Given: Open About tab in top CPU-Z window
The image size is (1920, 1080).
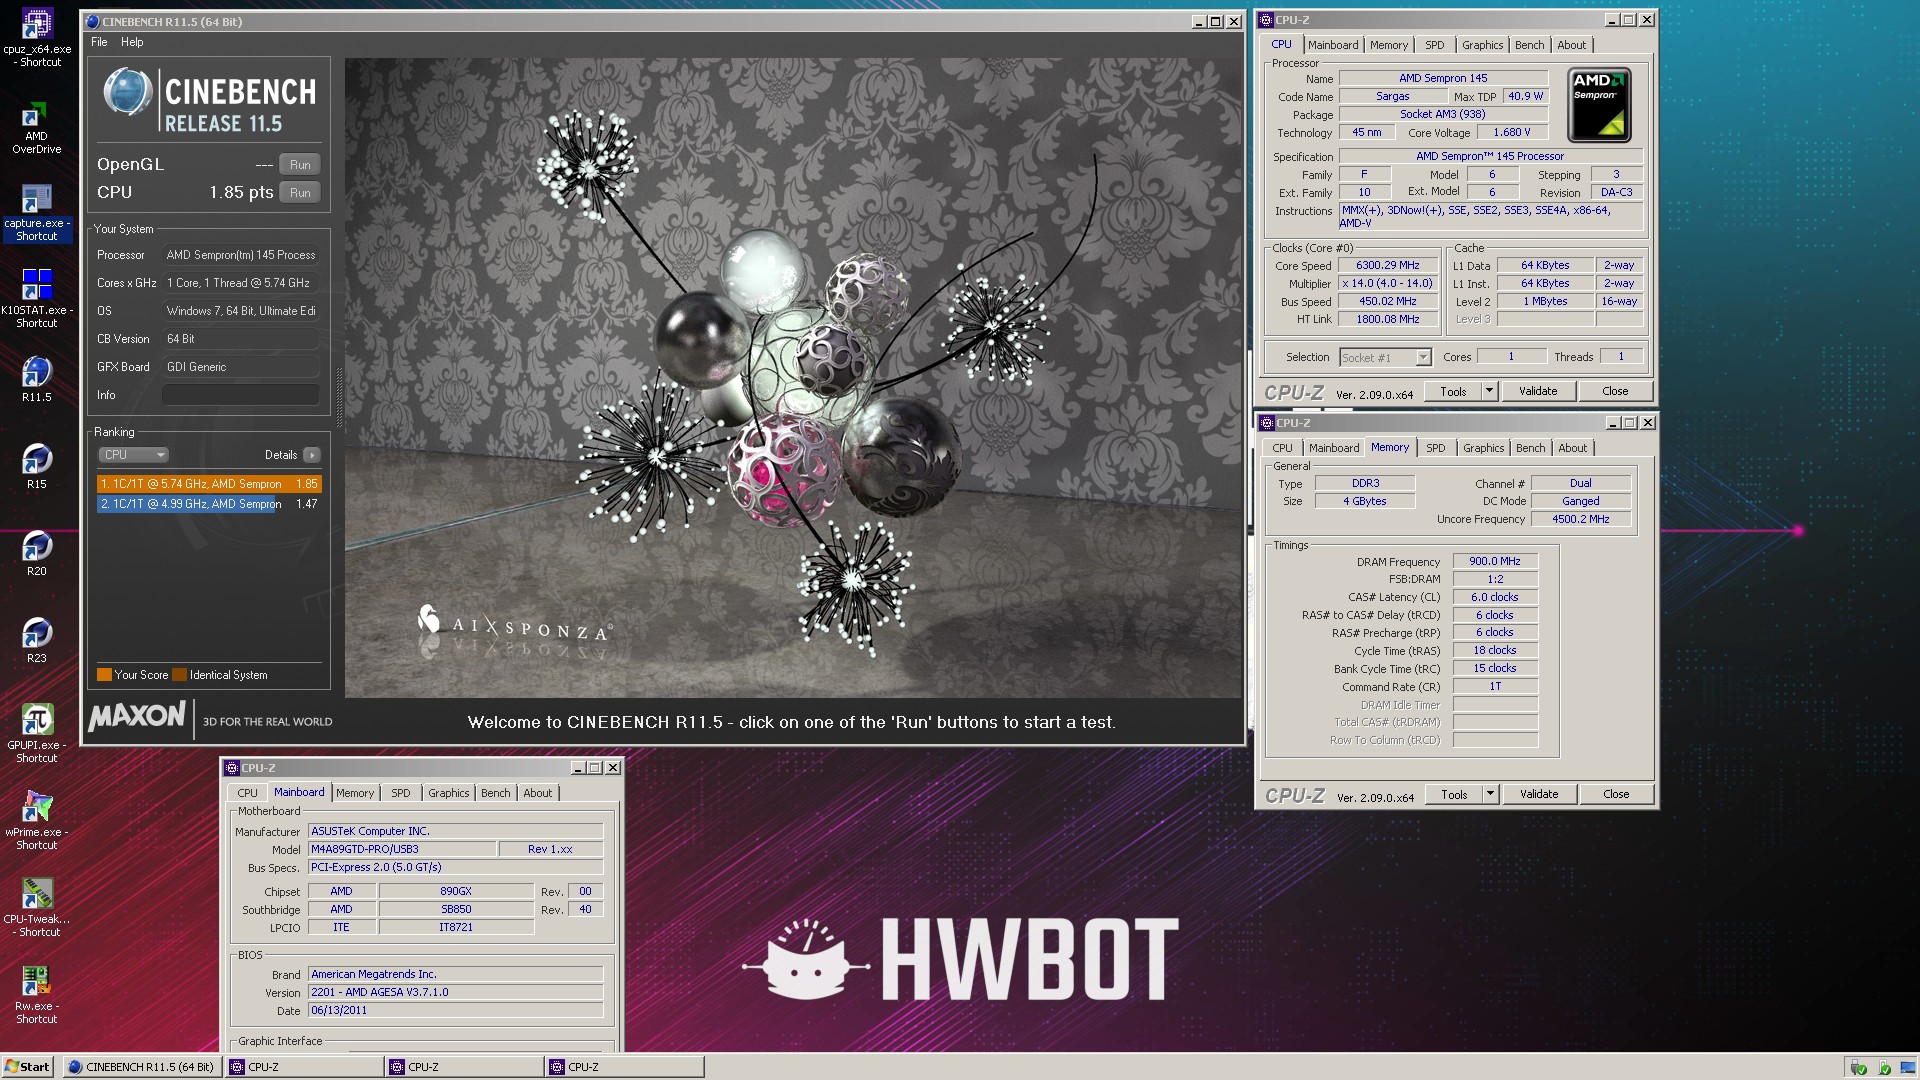Looking at the screenshot, I should point(1571,45).
